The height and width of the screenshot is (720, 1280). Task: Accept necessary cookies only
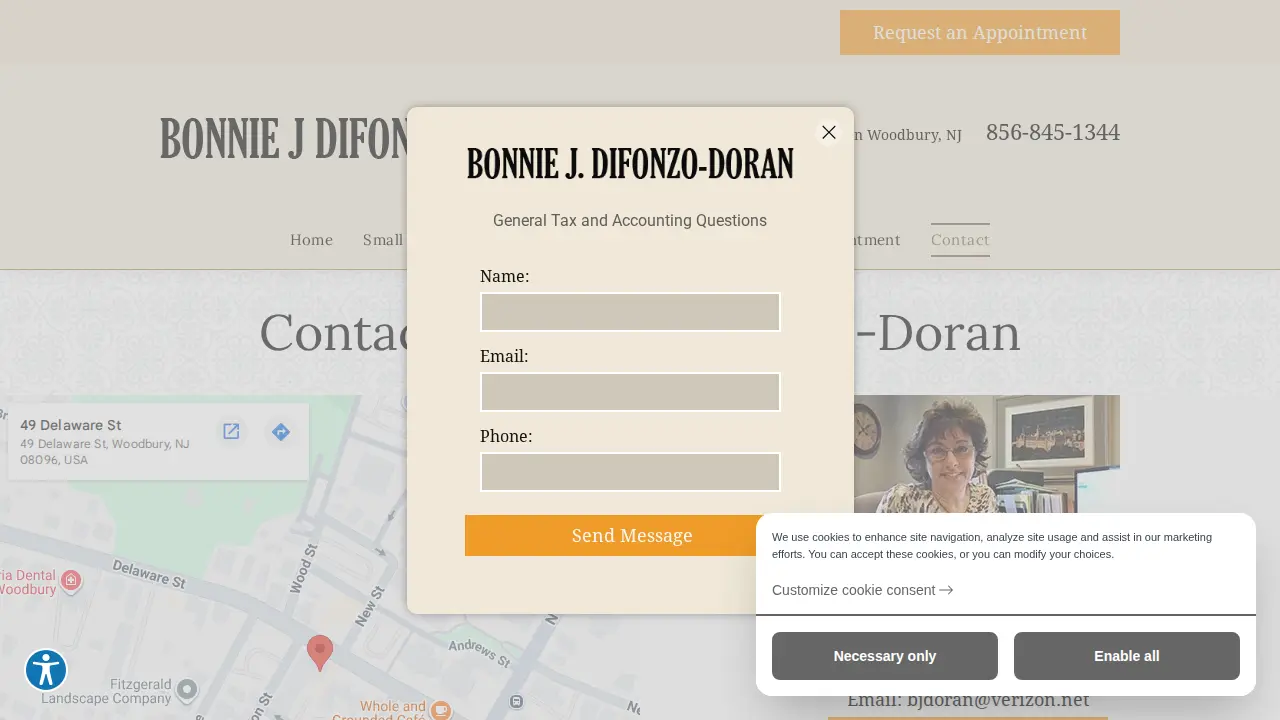[x=885, y=656]
